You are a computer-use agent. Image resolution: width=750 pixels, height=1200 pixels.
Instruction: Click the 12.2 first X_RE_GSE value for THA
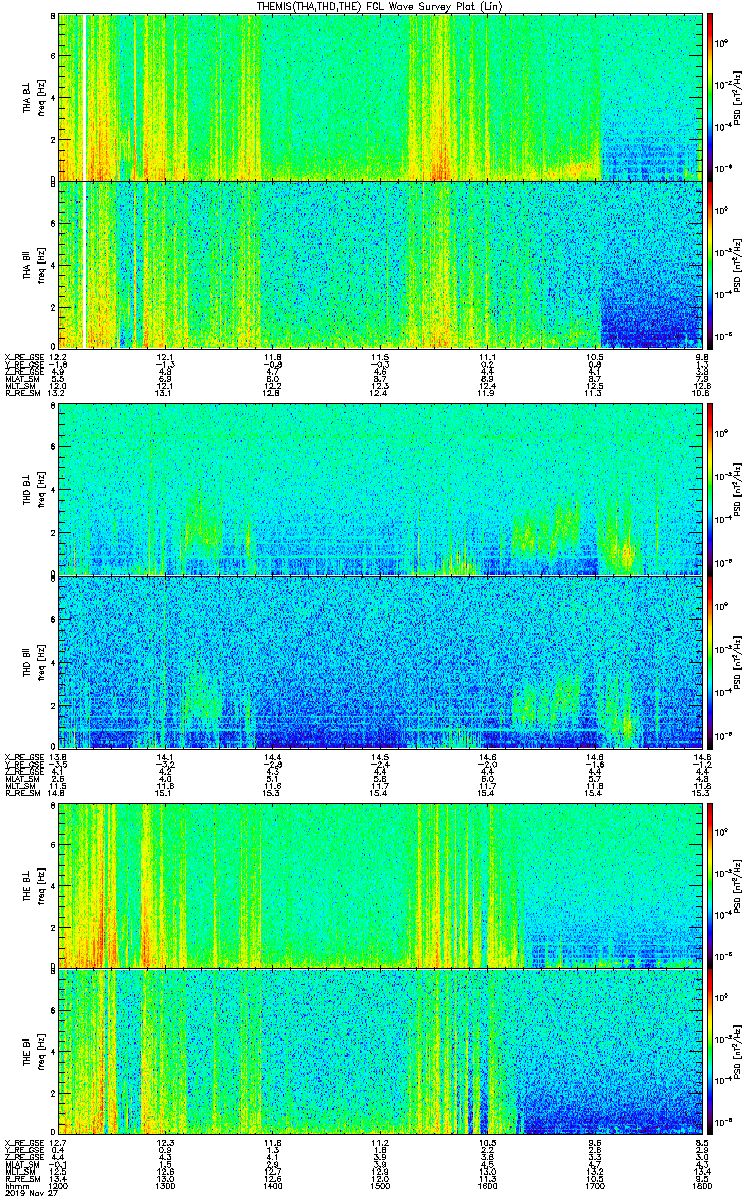(x=59, y=357)
